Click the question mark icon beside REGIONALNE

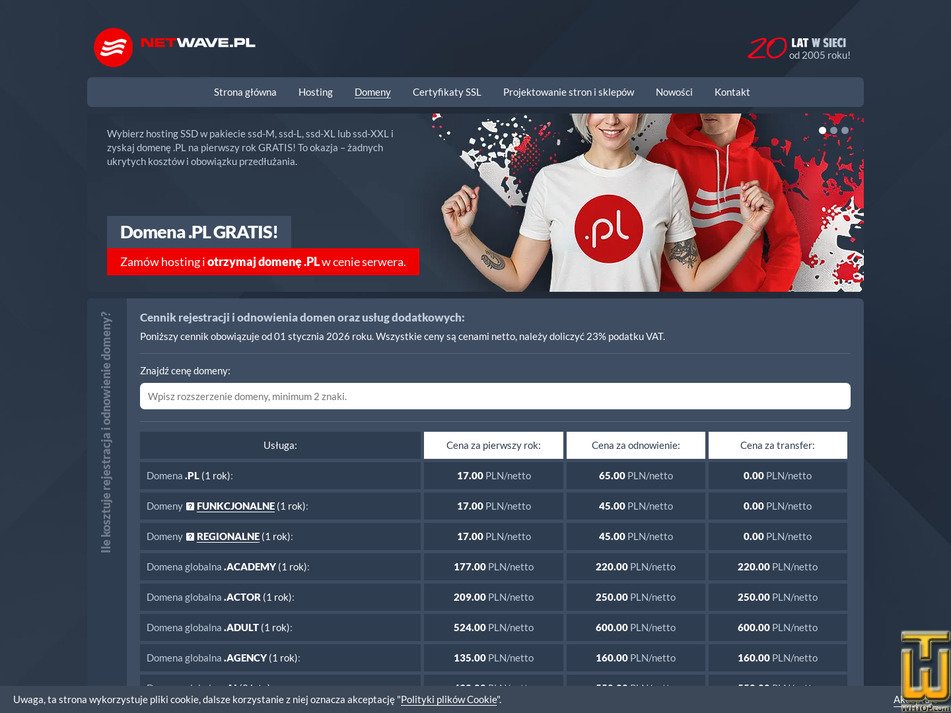tap(191, 537)
